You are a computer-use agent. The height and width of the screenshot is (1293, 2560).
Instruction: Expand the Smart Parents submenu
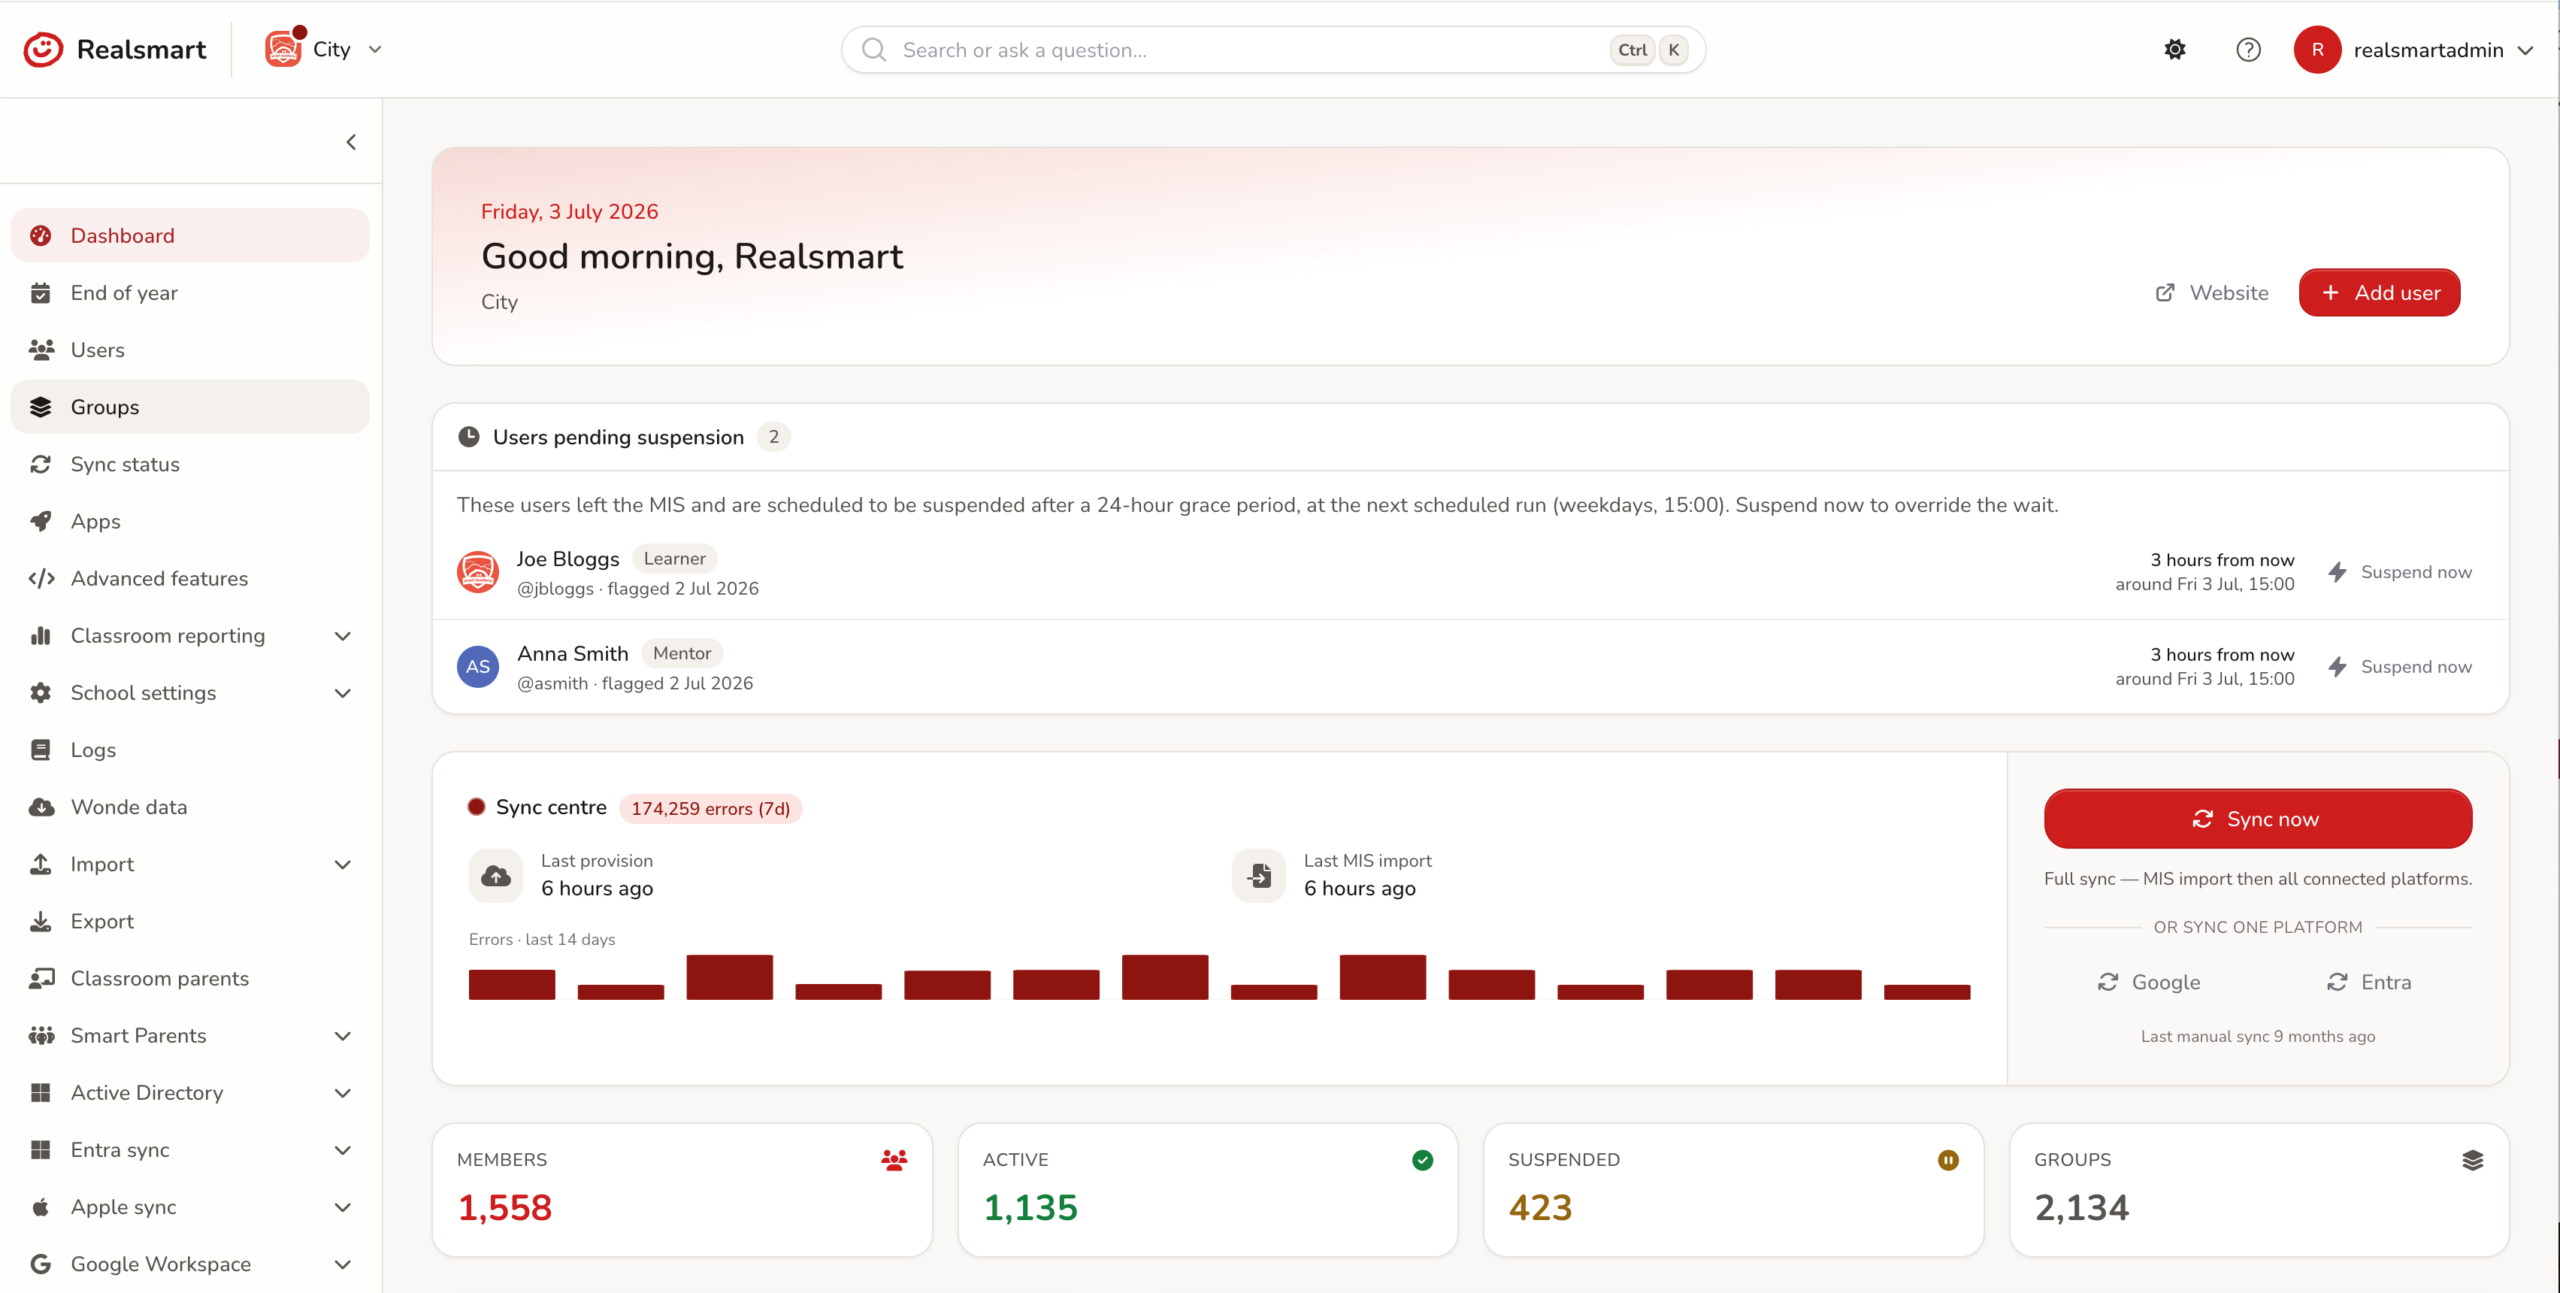tap(343, 1035)
